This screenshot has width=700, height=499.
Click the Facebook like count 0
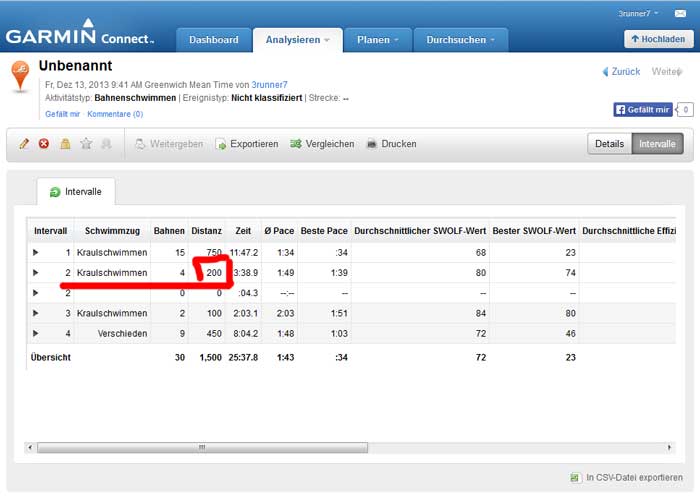[x=686, y=110]
